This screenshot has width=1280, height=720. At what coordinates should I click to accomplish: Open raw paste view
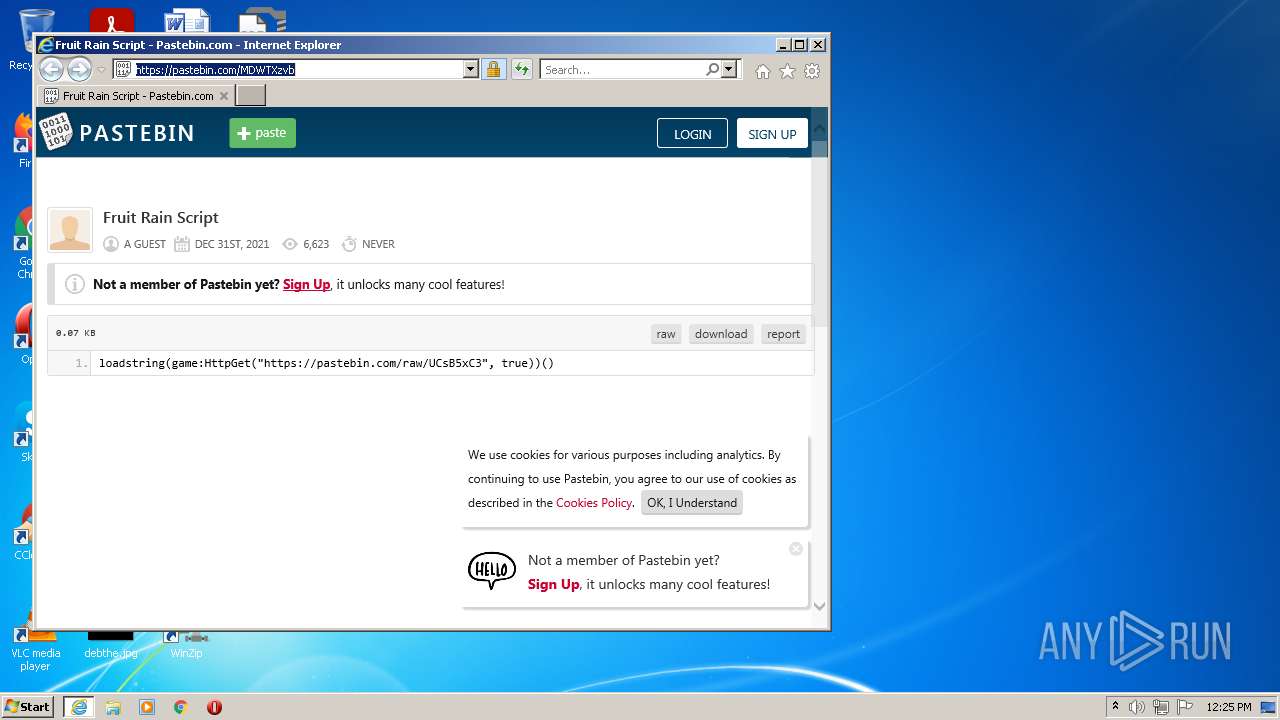pyautogui.click(x=666, y=334)
